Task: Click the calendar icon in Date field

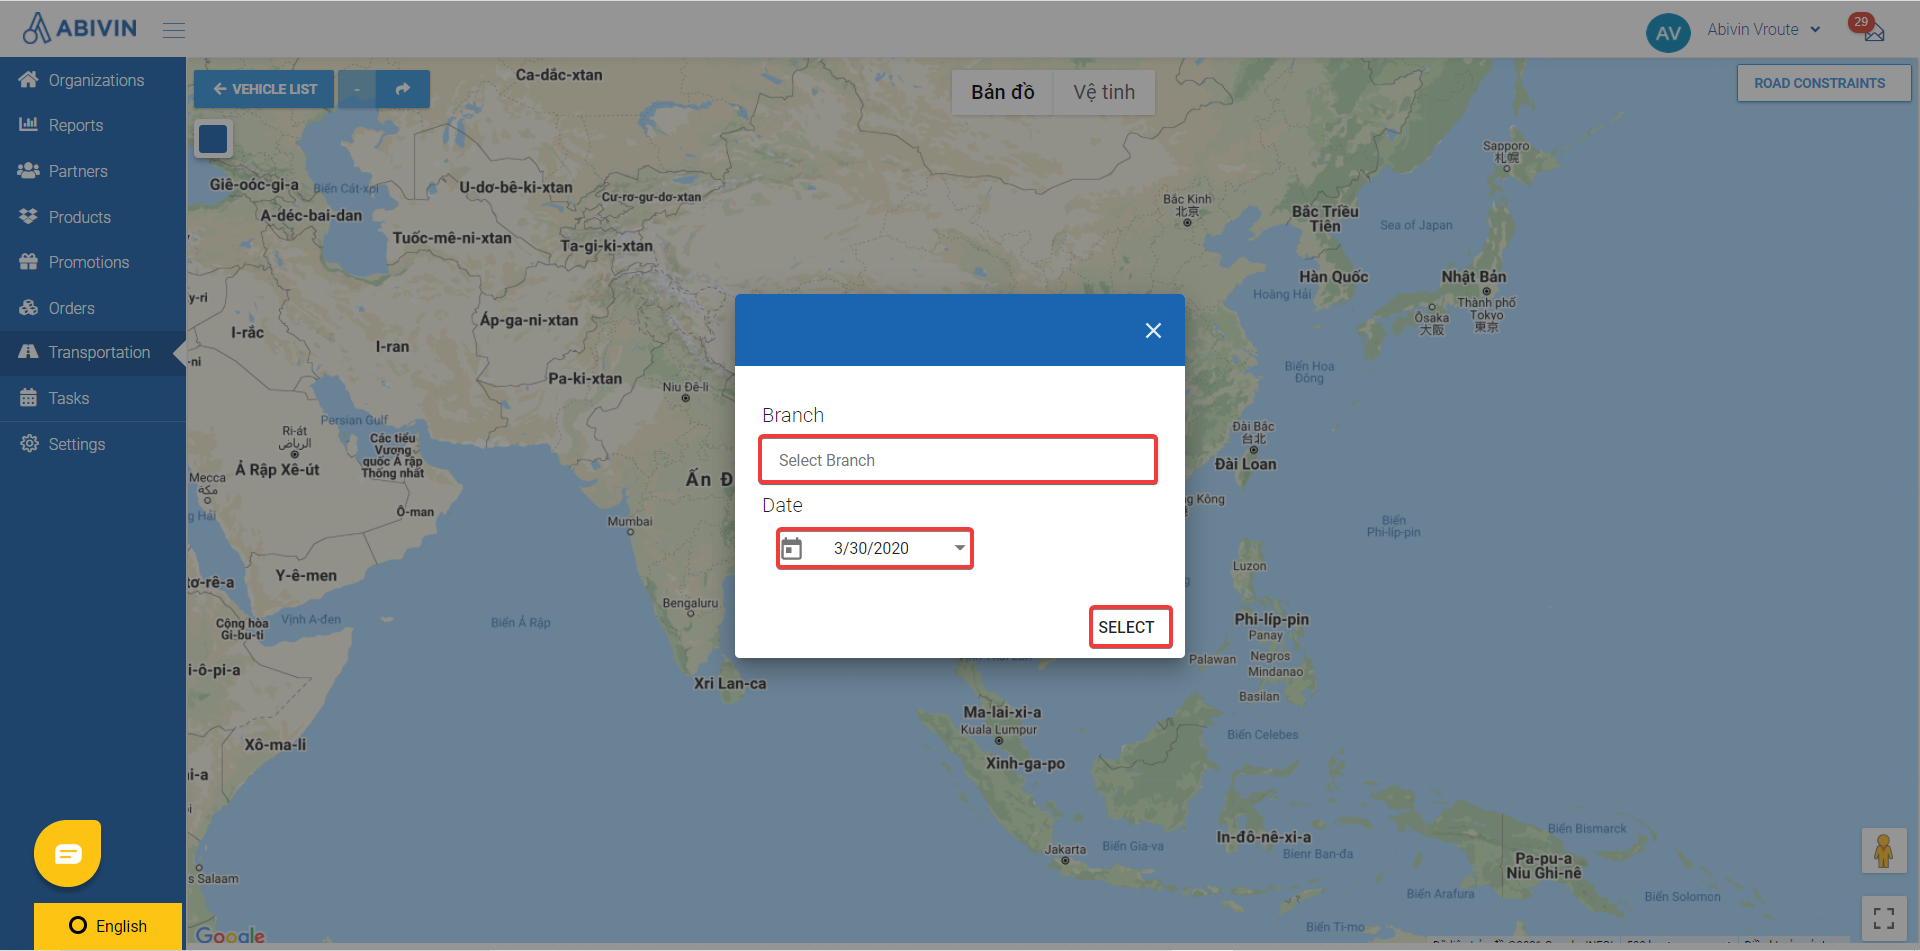Action: click(x=792, y=548)
